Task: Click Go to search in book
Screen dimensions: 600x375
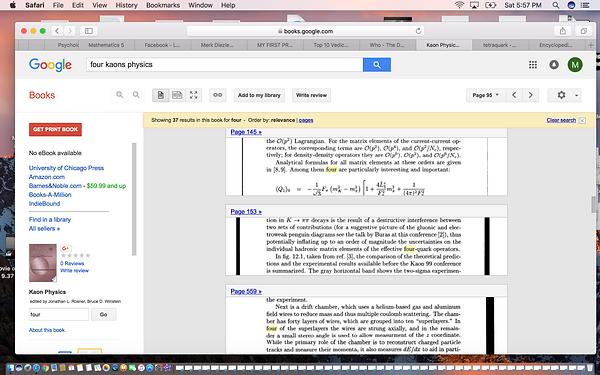Action: pyautogui.click(x=103, y=315)
